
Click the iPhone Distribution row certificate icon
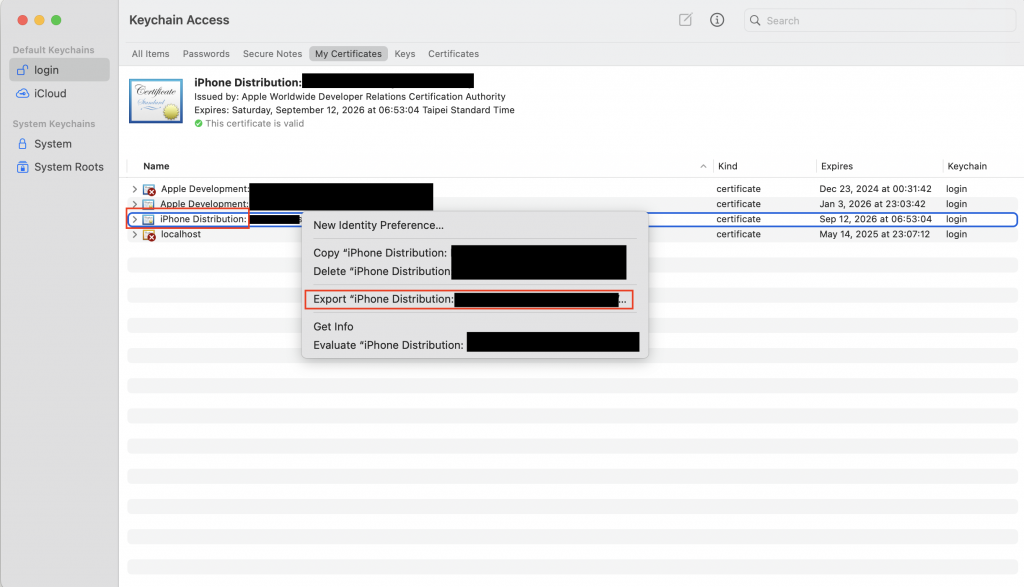pyautogui.click(x=148, y=219)
